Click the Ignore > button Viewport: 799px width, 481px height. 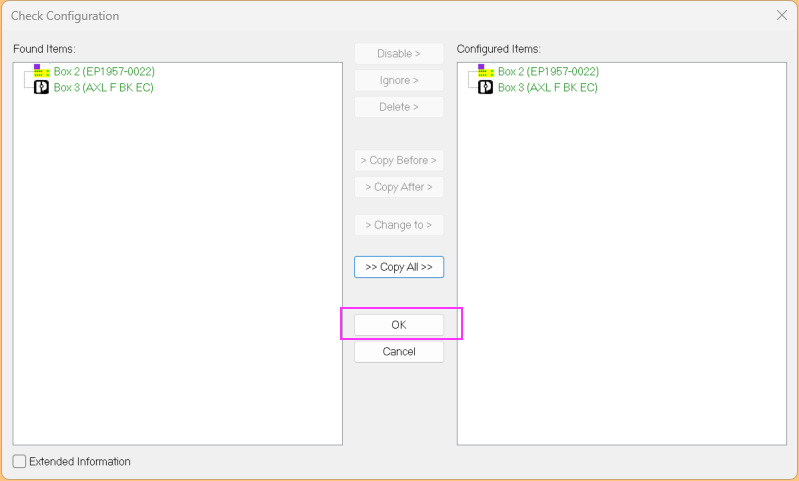(399, 80)
